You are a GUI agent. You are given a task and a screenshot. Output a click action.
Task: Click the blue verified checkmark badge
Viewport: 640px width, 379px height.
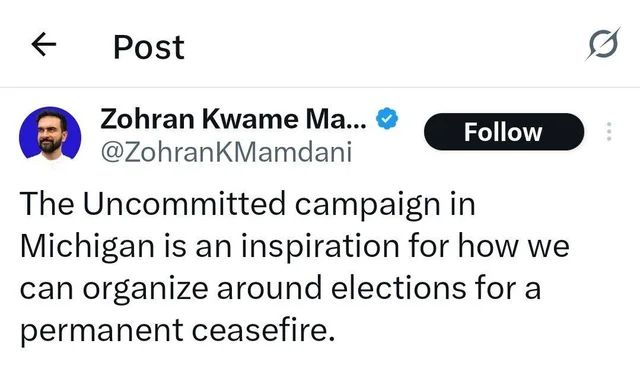387,119
